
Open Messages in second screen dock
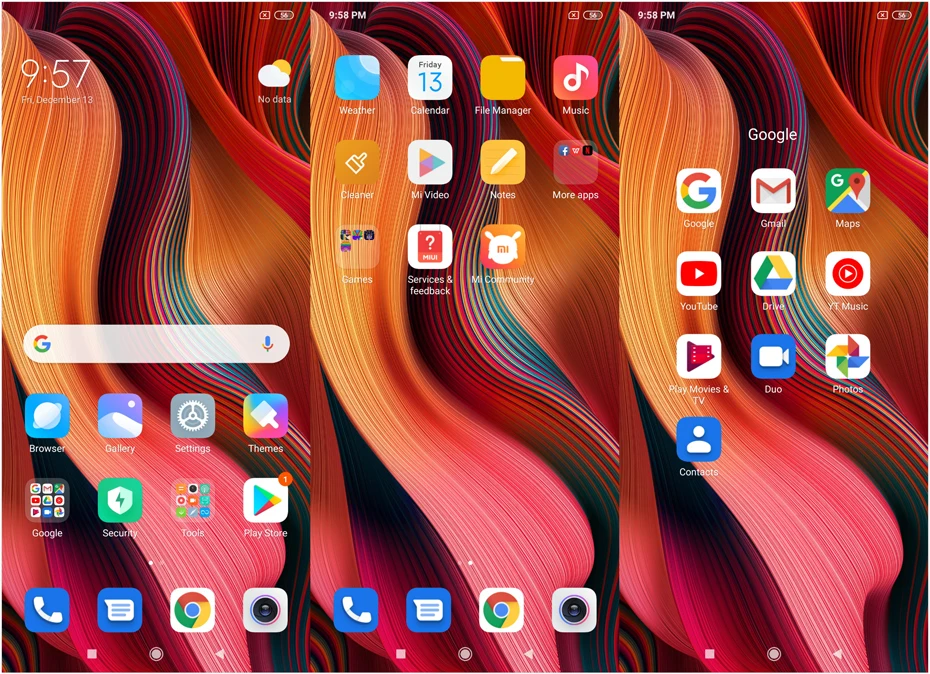(429, 610)
